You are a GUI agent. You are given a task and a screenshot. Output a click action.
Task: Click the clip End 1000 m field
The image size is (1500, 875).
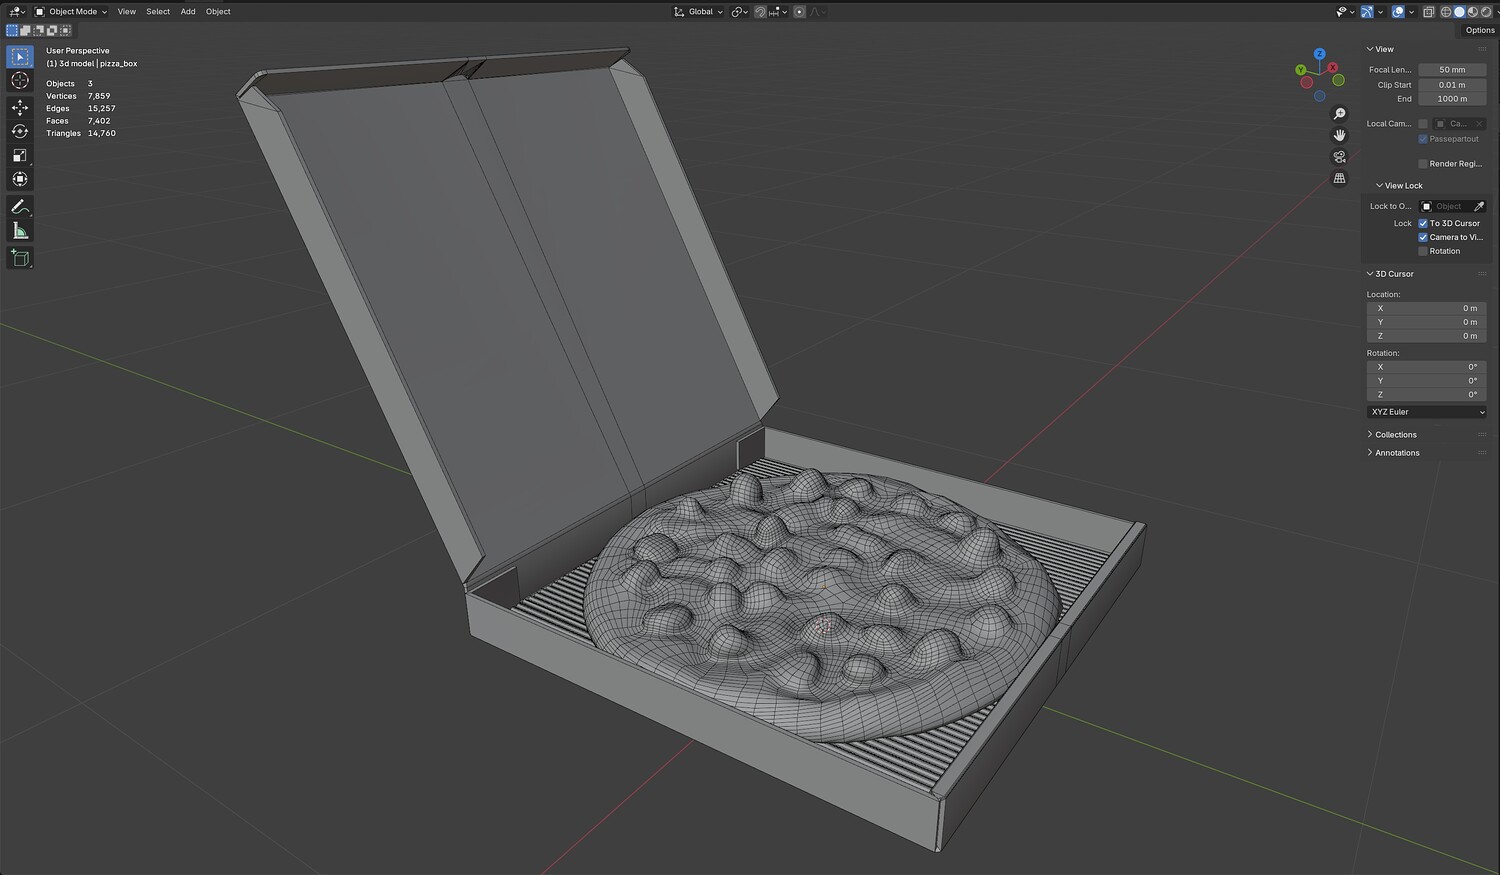[1452, 99]
